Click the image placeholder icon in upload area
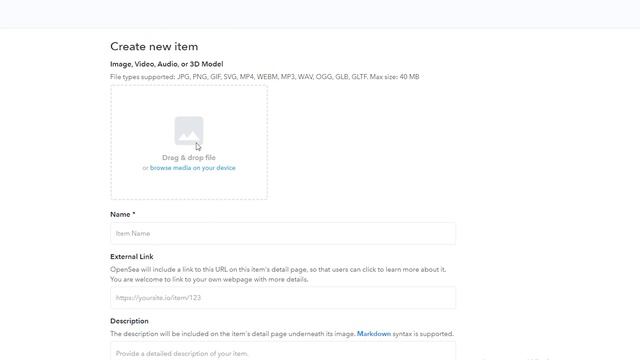The image size is (640, 360). pos(189,131)
